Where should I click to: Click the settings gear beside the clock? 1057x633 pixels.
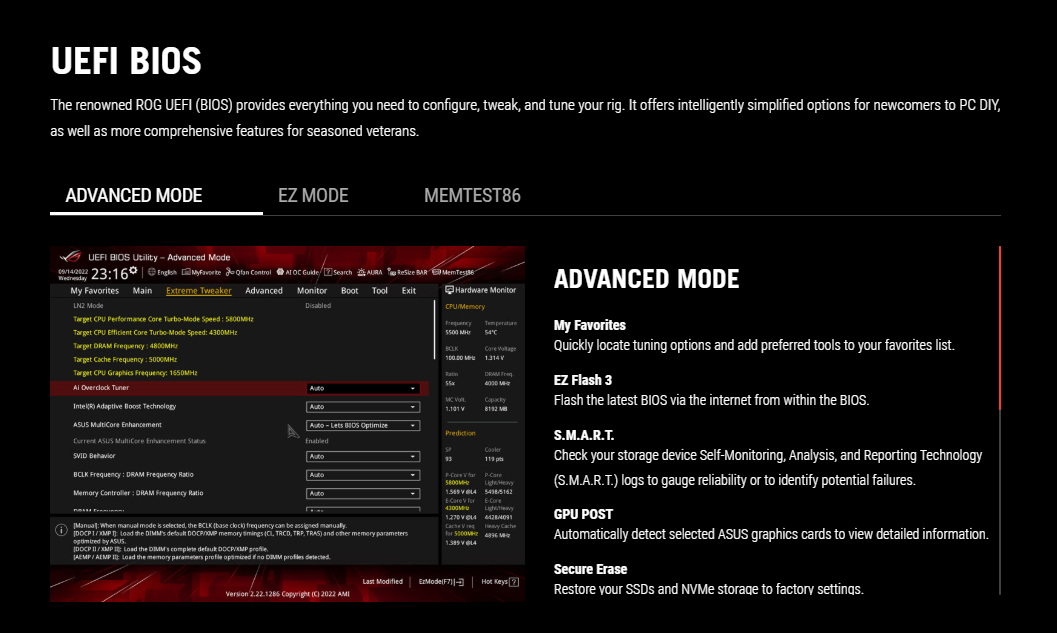[x=134, y=271]
